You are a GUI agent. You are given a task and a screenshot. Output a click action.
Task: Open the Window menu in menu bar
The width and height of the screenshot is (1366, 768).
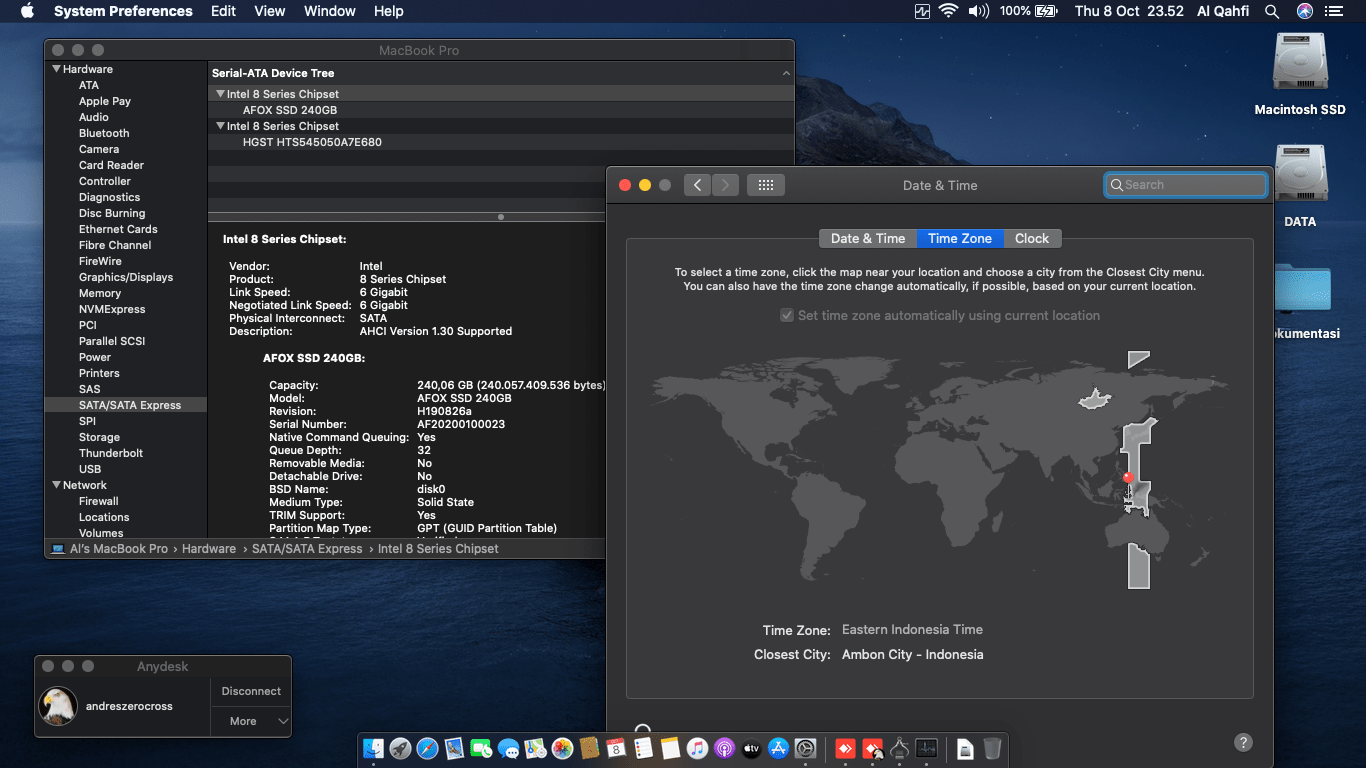pyautogui.click(x=329, y=11)
